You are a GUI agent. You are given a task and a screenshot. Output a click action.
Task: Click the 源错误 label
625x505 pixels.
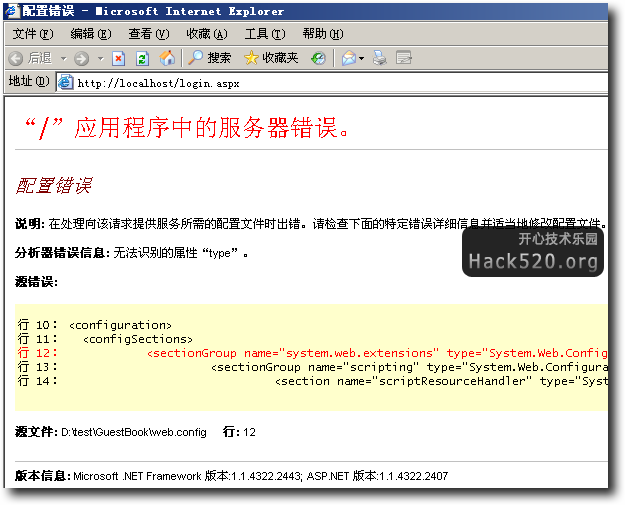36,282
